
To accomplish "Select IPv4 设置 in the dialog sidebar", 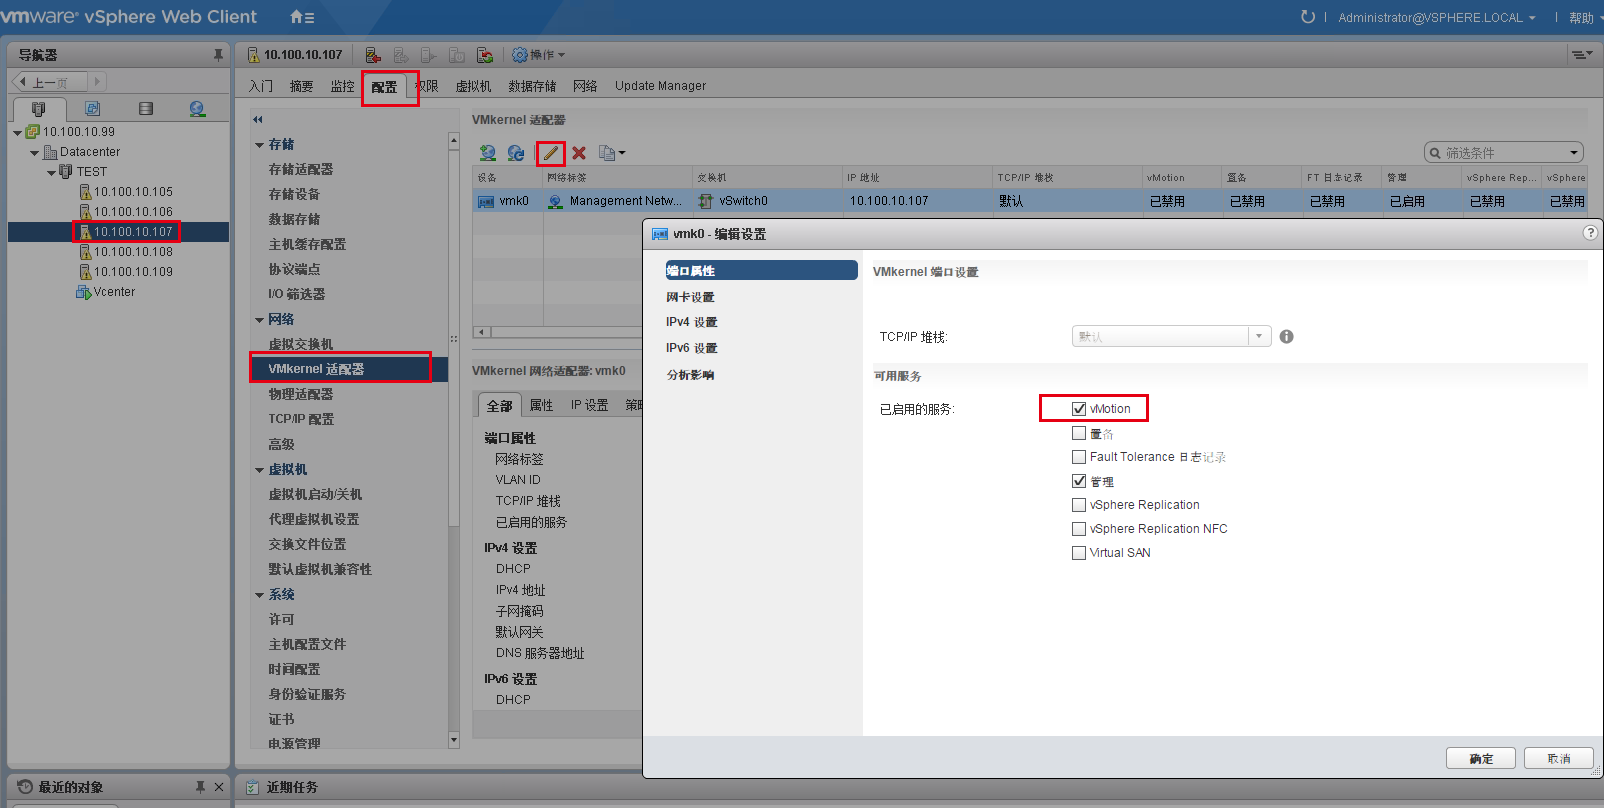I will 692,322.
